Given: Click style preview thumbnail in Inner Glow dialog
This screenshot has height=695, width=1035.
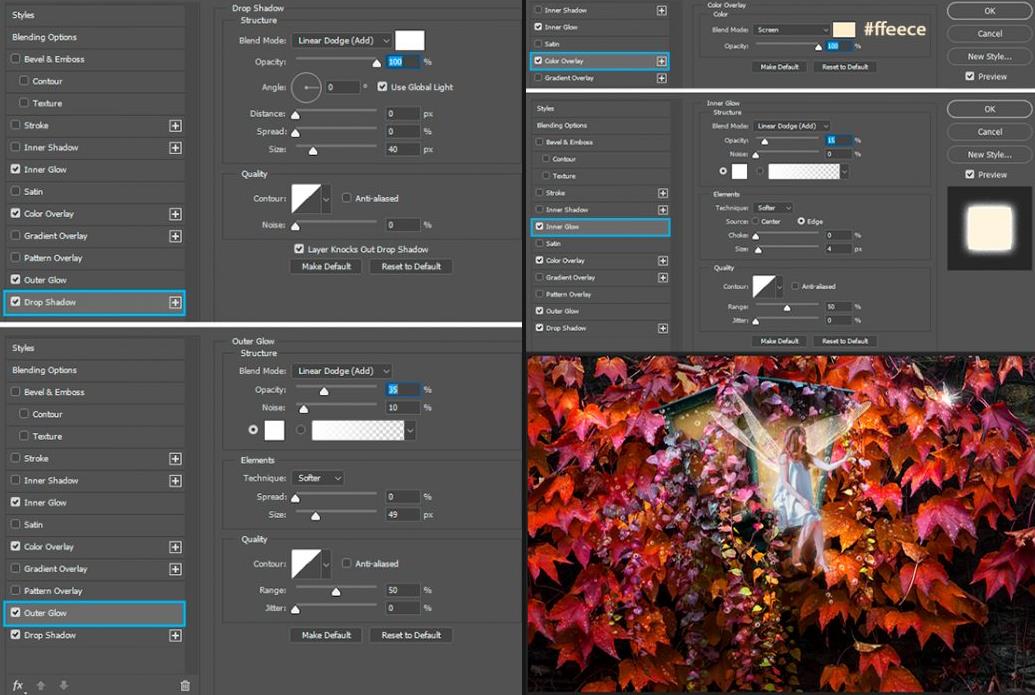Looking at the screenshot, I should tap(989, 228).
